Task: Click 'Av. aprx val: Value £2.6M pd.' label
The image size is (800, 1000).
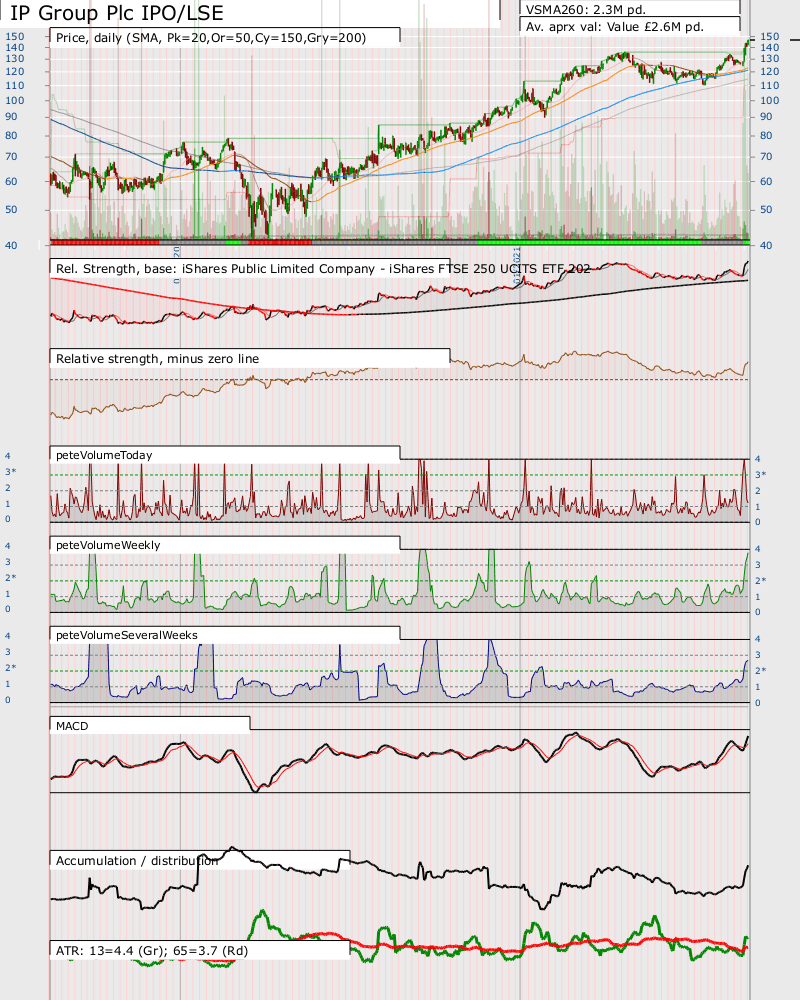Action: coord(614,27)
